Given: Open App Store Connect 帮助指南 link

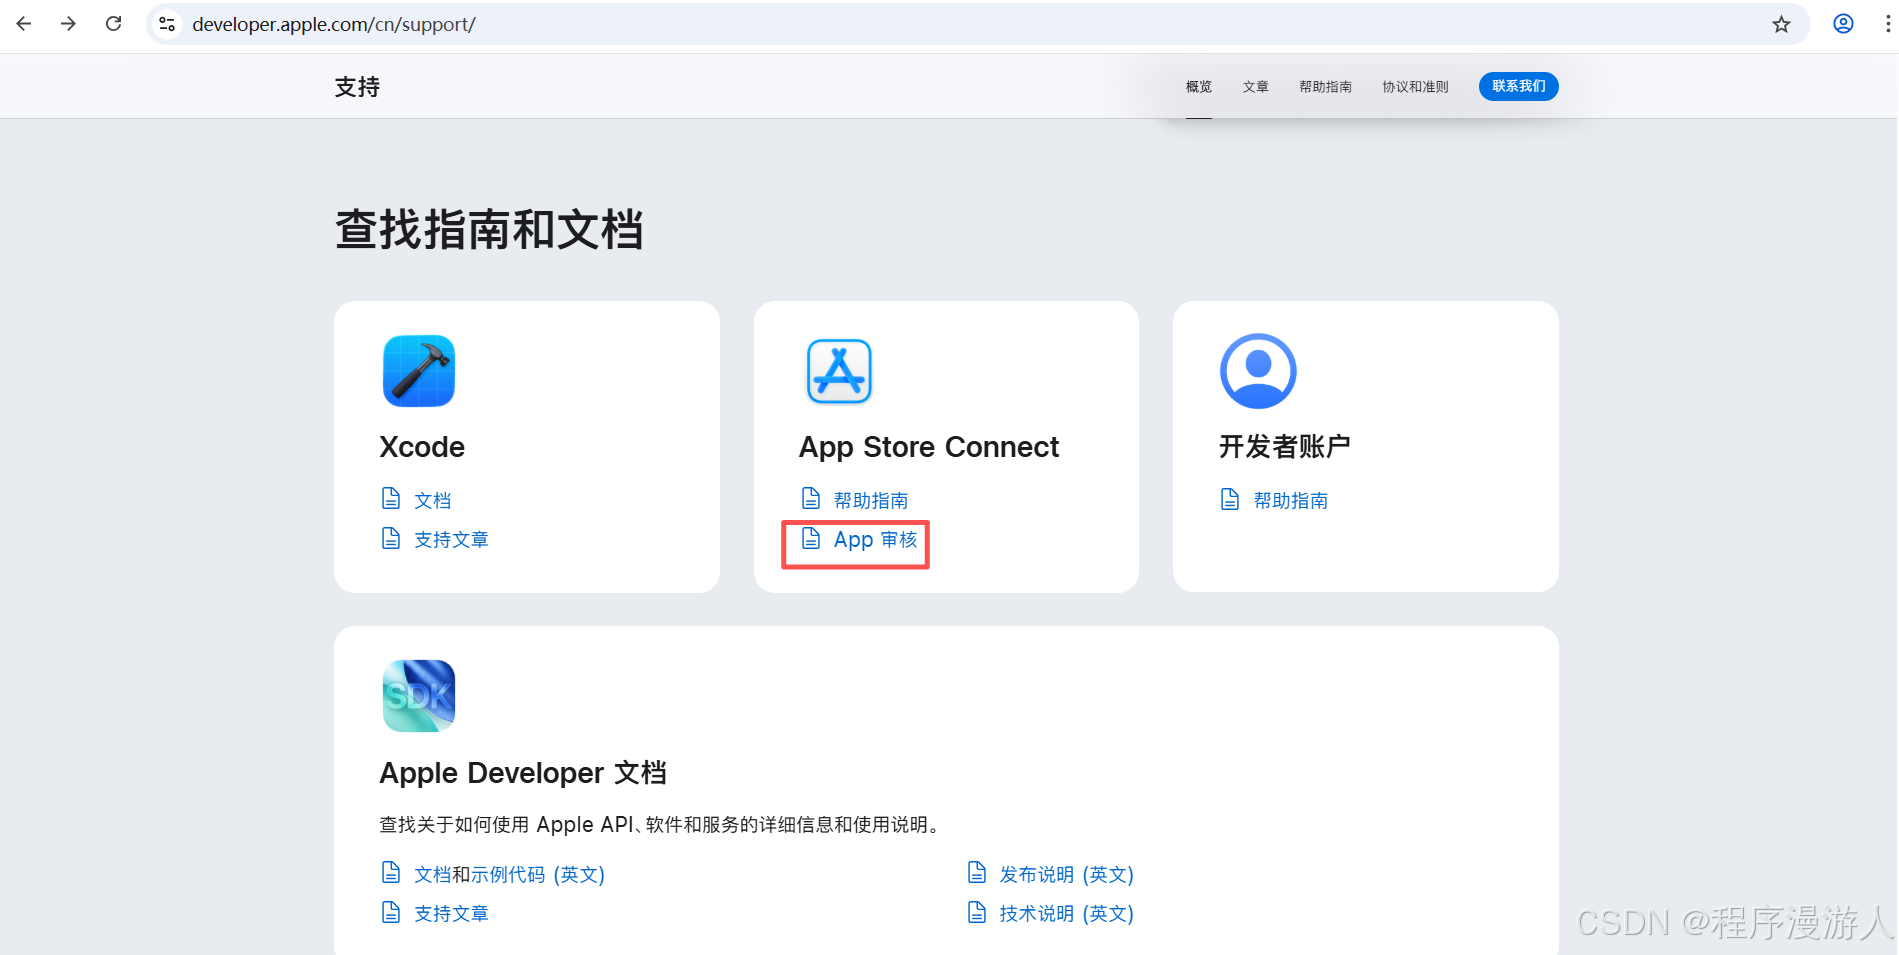Looking at the screenshot, I should 871,500.
